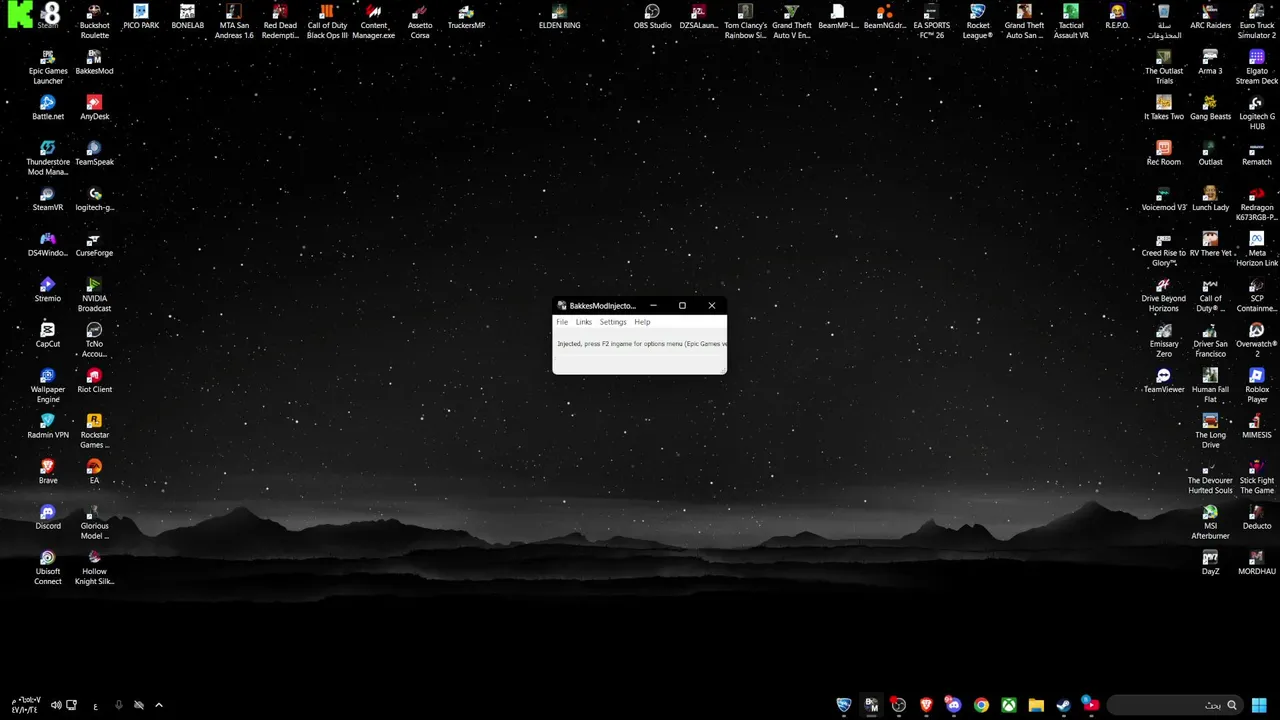
Task: Click the "Injected, press F2 ingame" status text
Action: (x=641, y=344)
